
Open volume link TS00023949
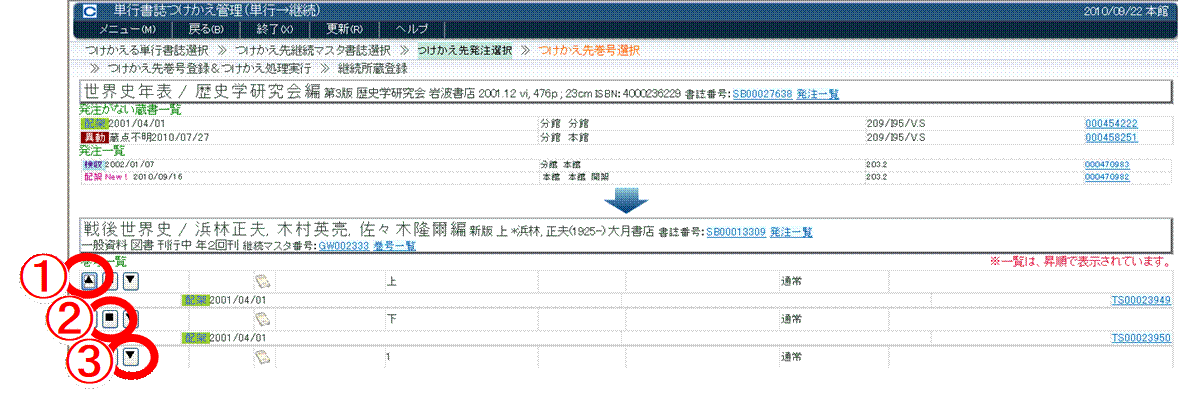[x=1140, y=301]
